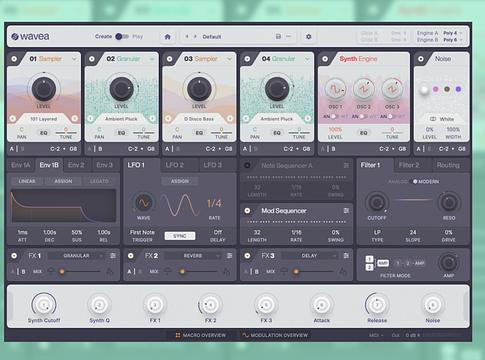Click the Synth Cutoff macro knob
485x360 pixels.
click(x=44, y=305)
